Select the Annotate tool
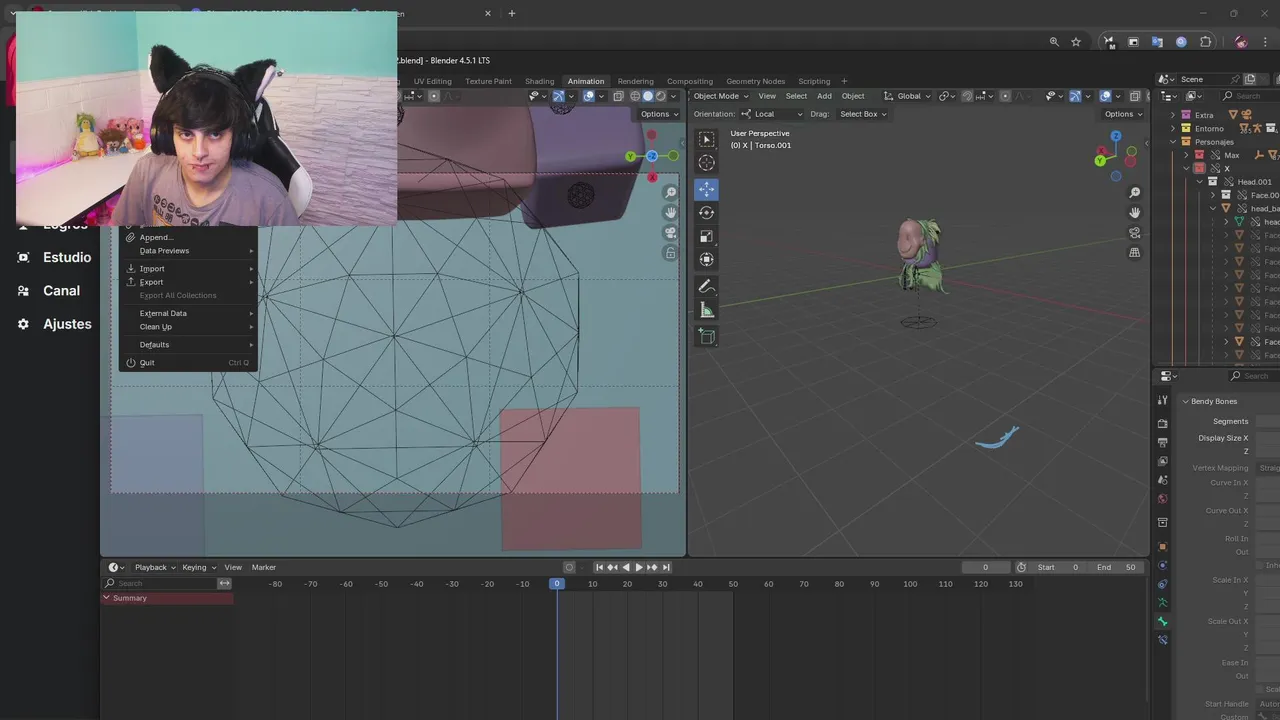The height and width of the screenshot is (720, 1280). click(x=706, y=287)
